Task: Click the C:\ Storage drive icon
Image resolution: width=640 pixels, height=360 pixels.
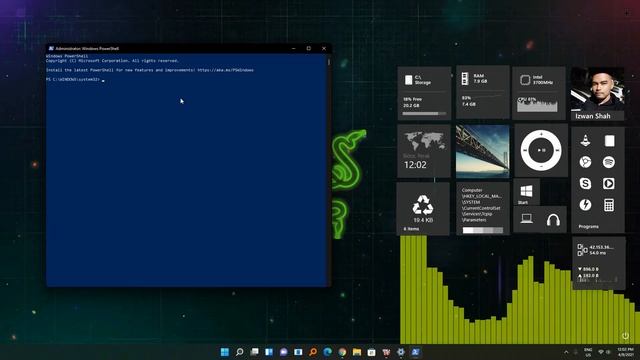Action: [408, 80]
